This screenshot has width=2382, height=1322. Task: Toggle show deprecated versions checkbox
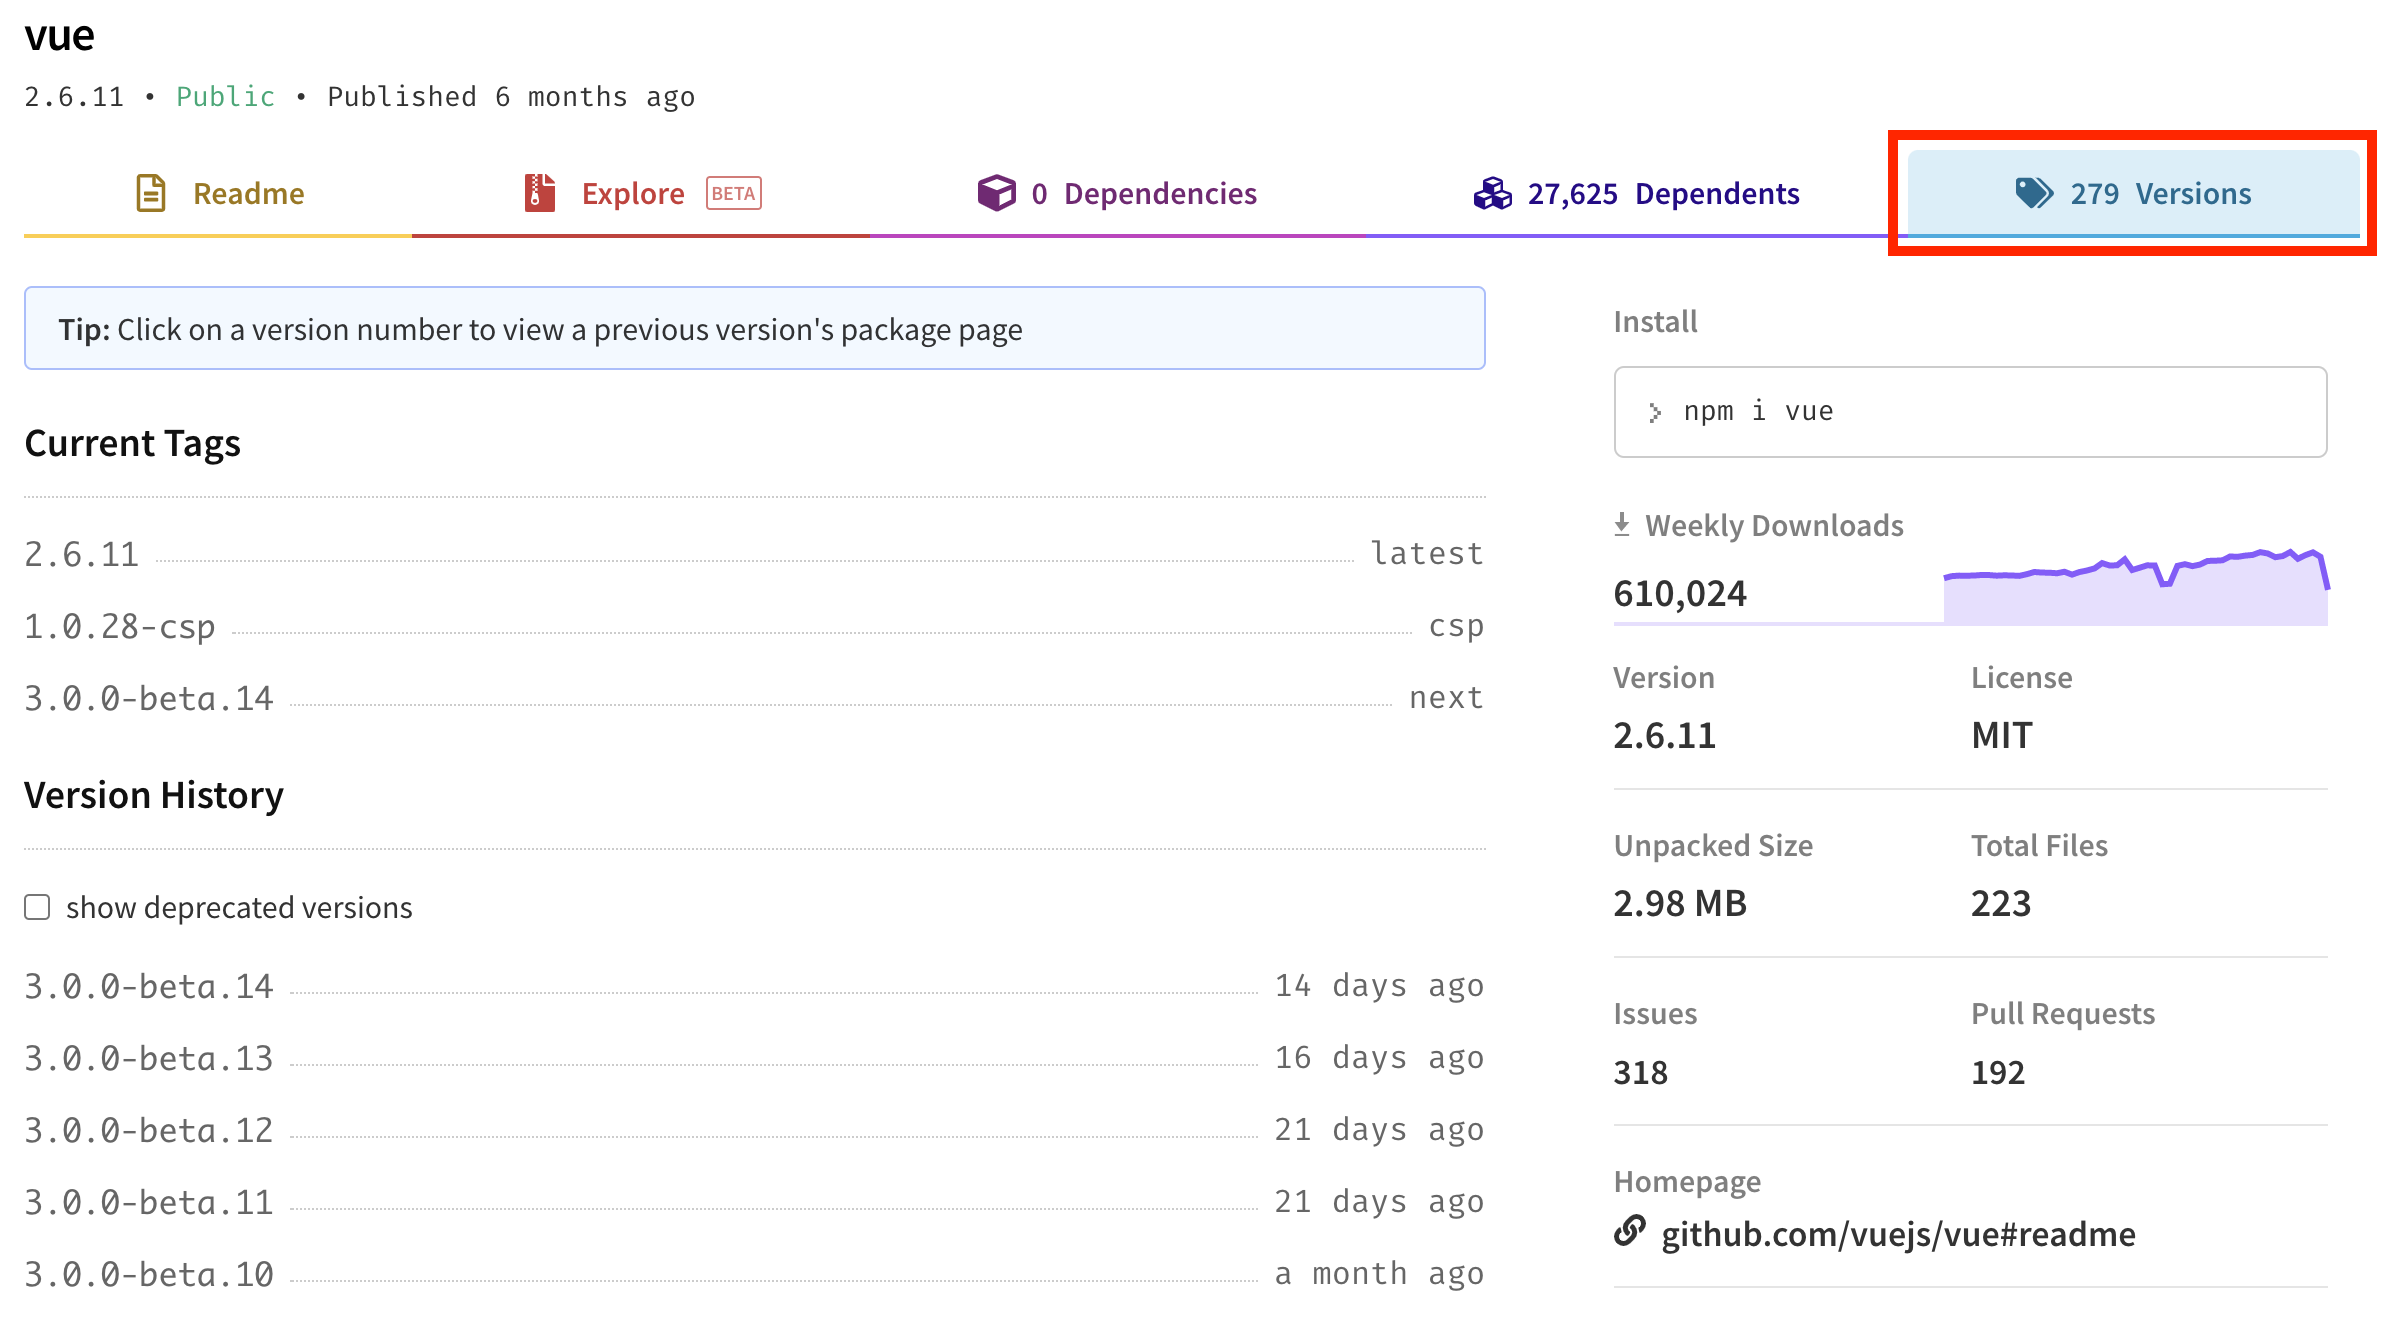click(37, 907)
